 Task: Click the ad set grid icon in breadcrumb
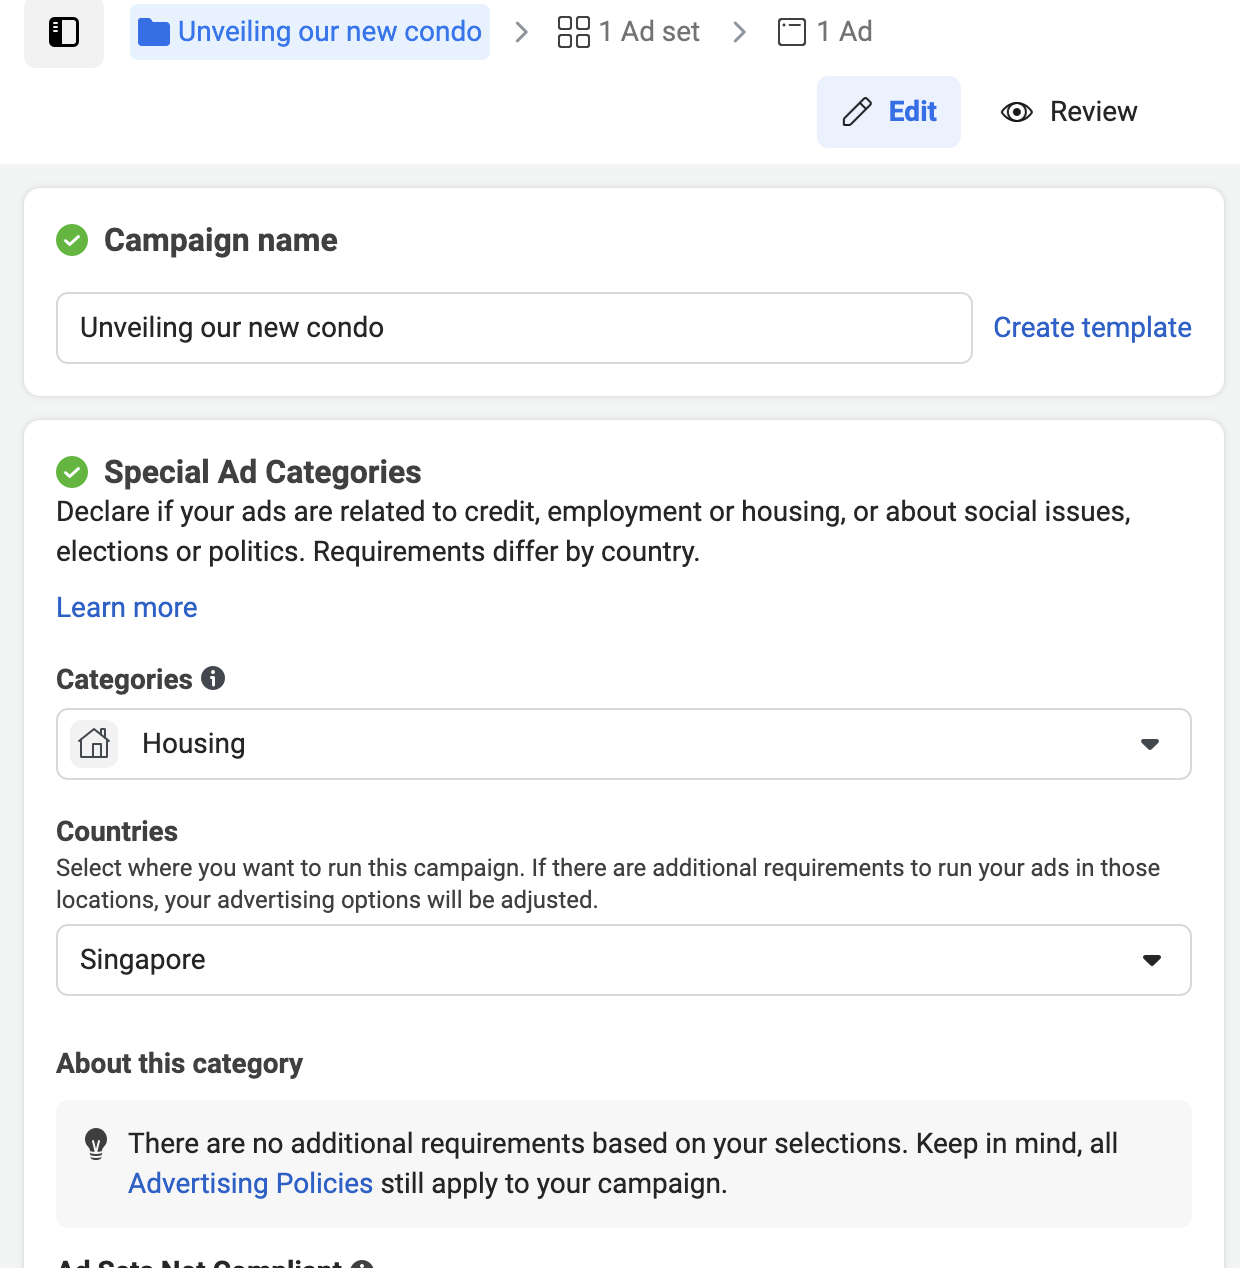(572, 31)
